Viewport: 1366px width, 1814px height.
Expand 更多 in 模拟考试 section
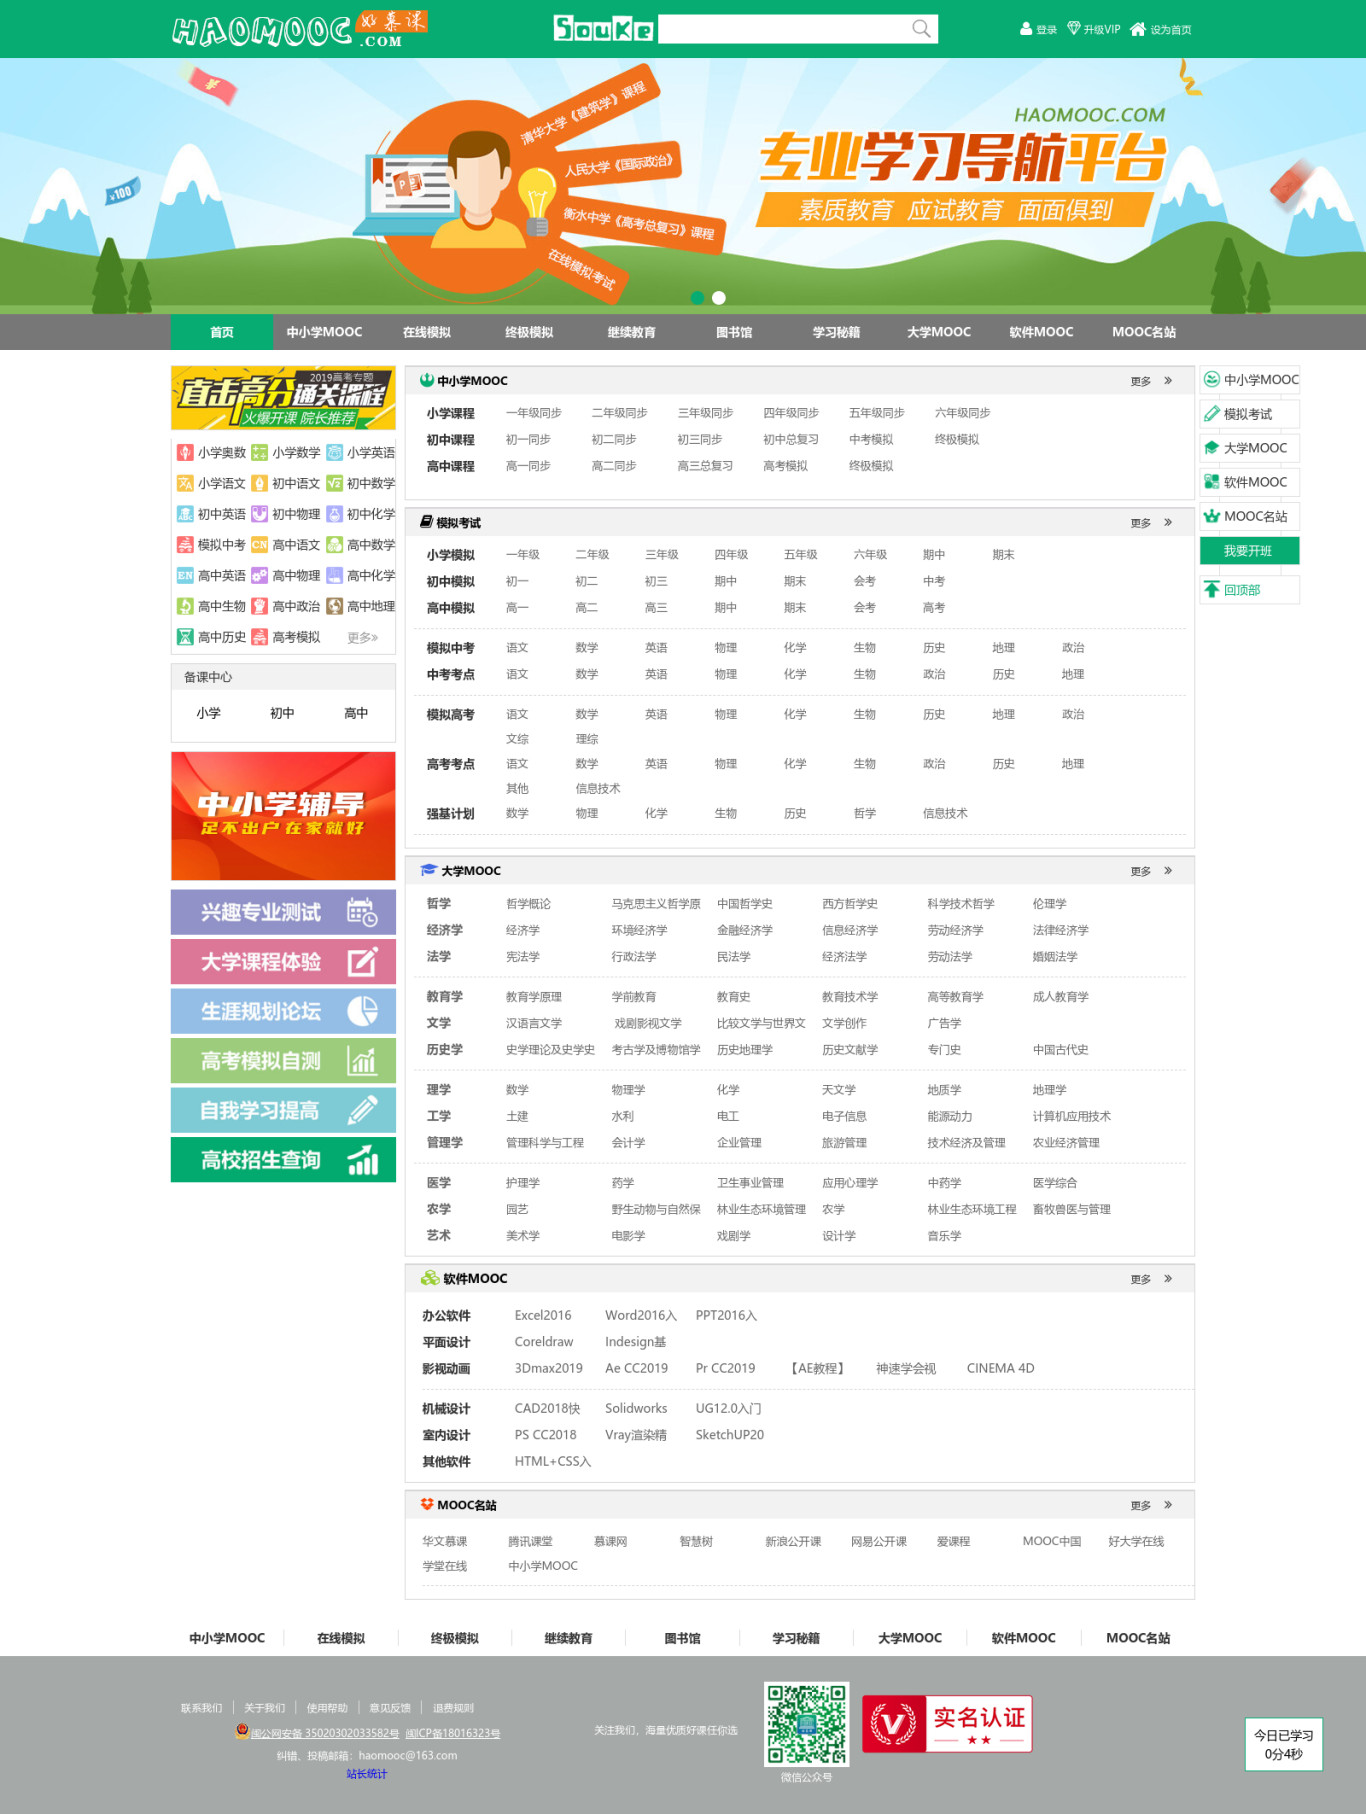click(x=1151, y=523)
